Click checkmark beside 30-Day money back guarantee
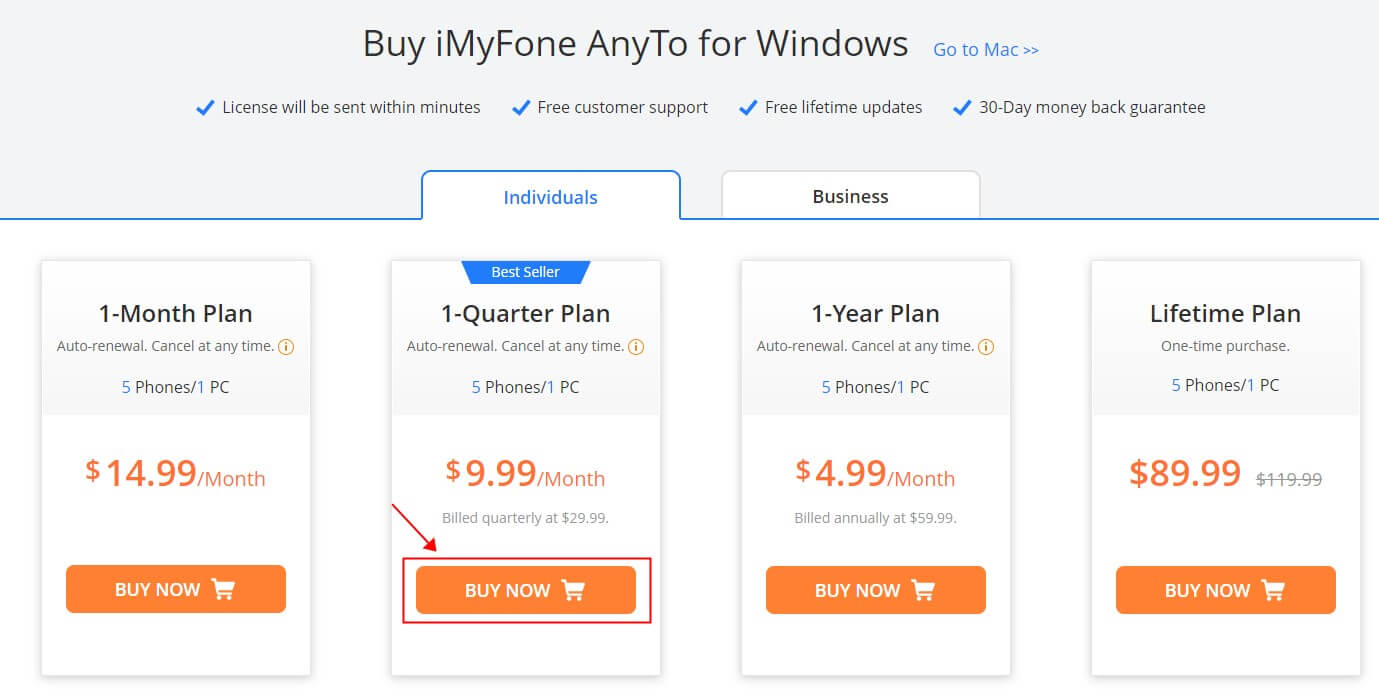1379x698 pixels. tap(962, 107)
